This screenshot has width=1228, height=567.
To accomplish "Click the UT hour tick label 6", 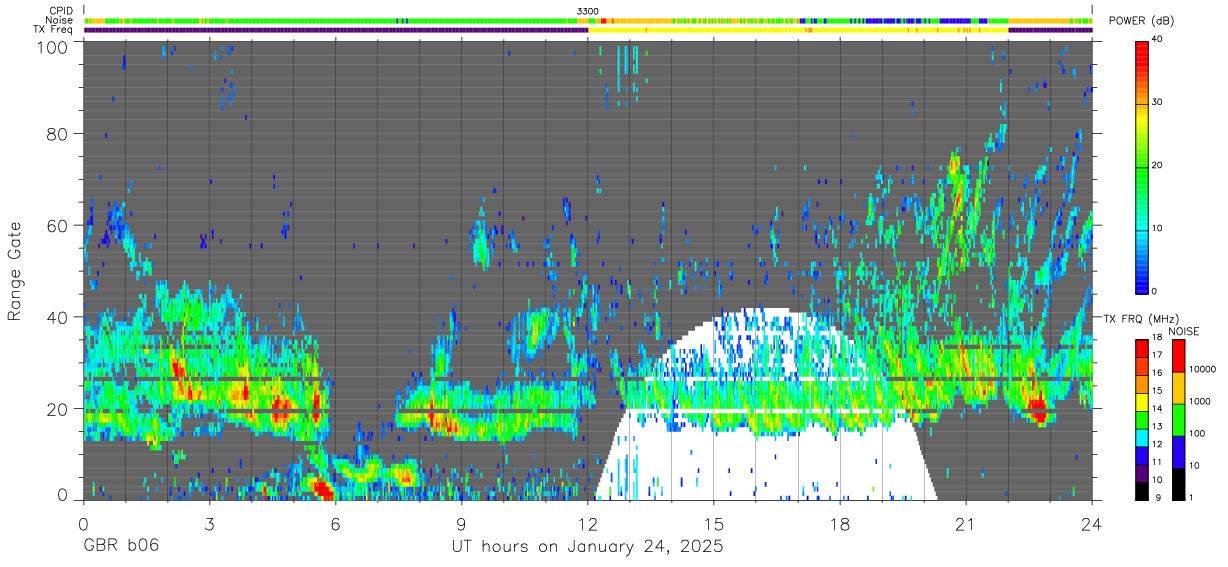I will pos(335,524).
